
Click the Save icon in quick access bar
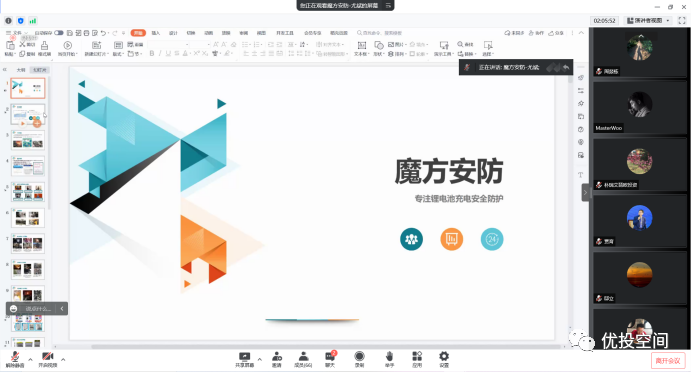70,33
